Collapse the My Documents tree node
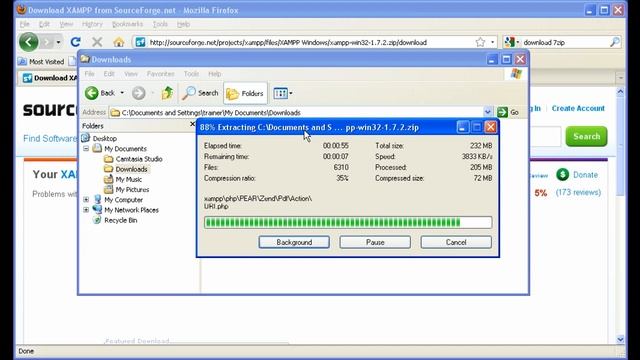 86,149
